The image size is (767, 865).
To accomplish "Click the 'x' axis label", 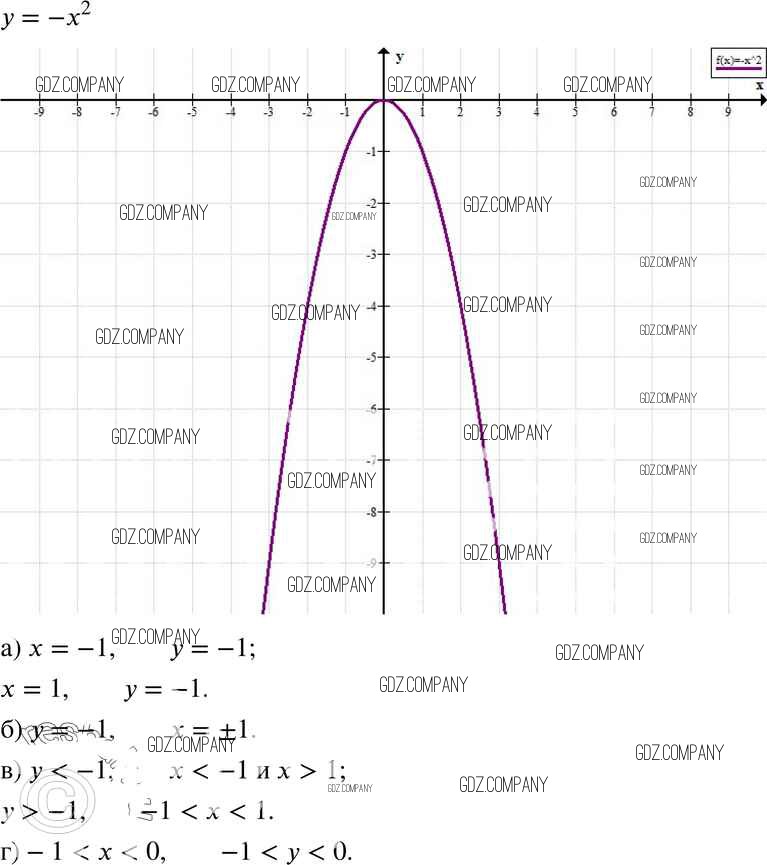I will click(x=759, y=86).
